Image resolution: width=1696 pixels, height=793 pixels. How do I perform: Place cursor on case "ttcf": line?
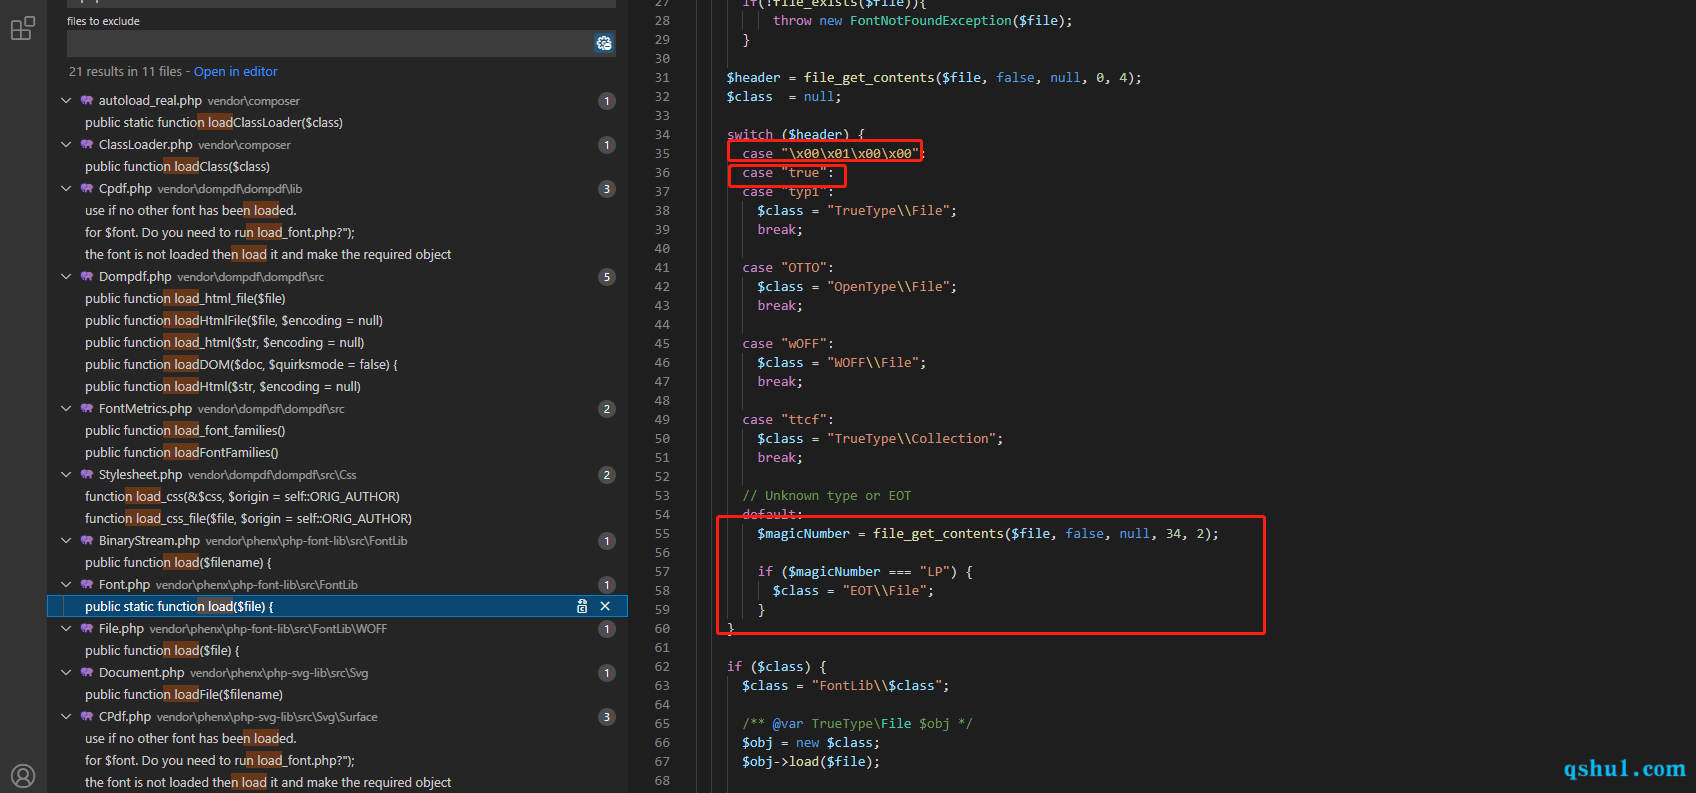point(788,419)
